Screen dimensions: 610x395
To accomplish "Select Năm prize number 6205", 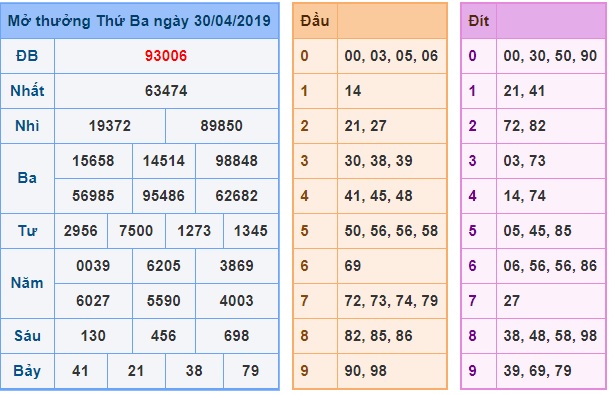I will click(x=164, y=266).
